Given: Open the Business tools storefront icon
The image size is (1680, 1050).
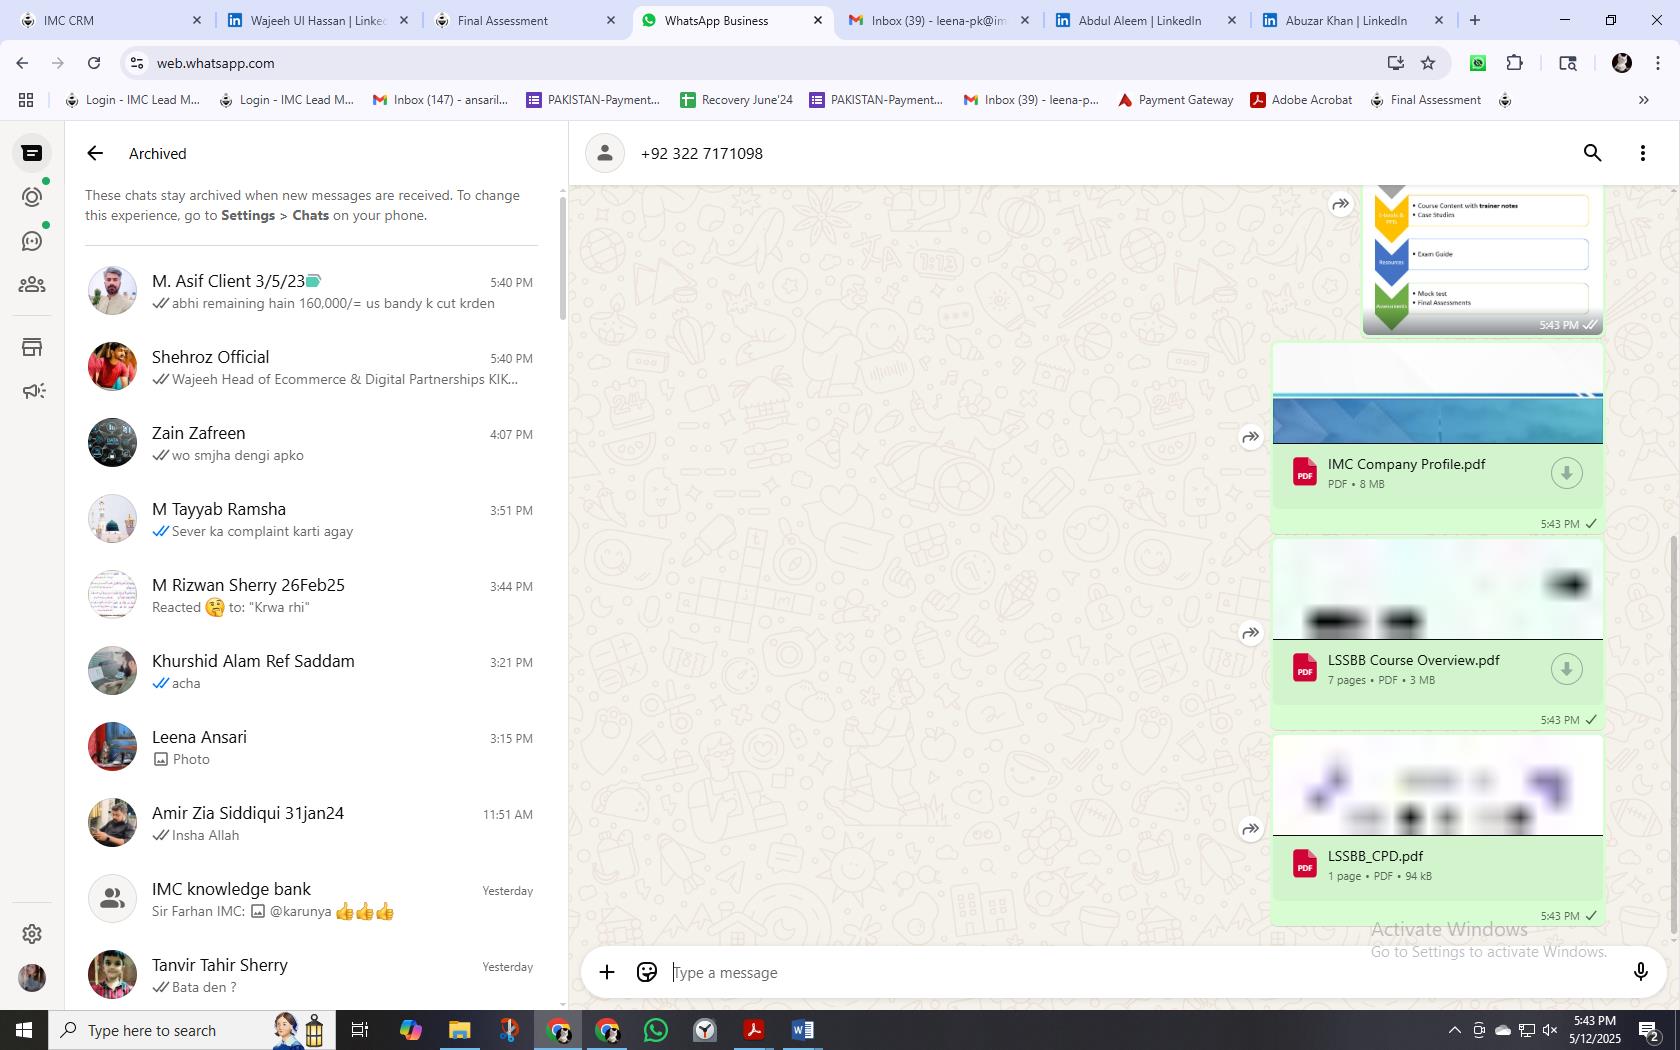Looking at the screenshot, I should (x=32, y=347).
